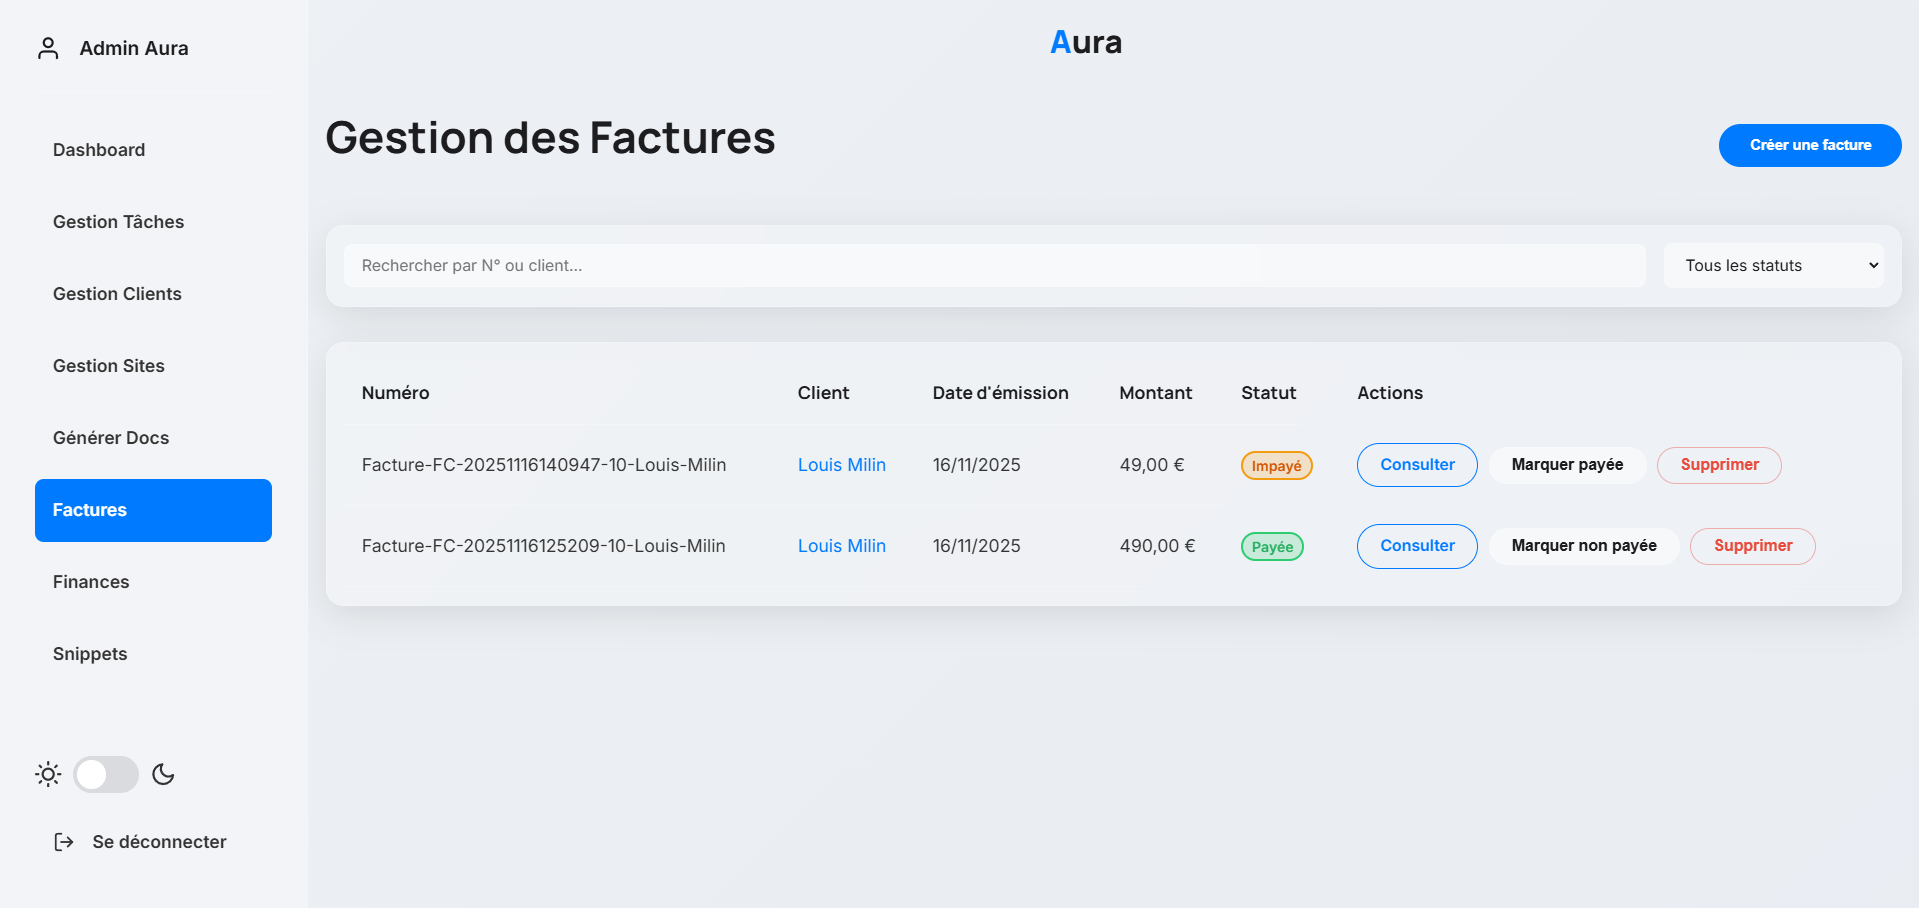Focus the invoice search field
The height and width of the screenshot is (908, 1919).
coord(994,266)
